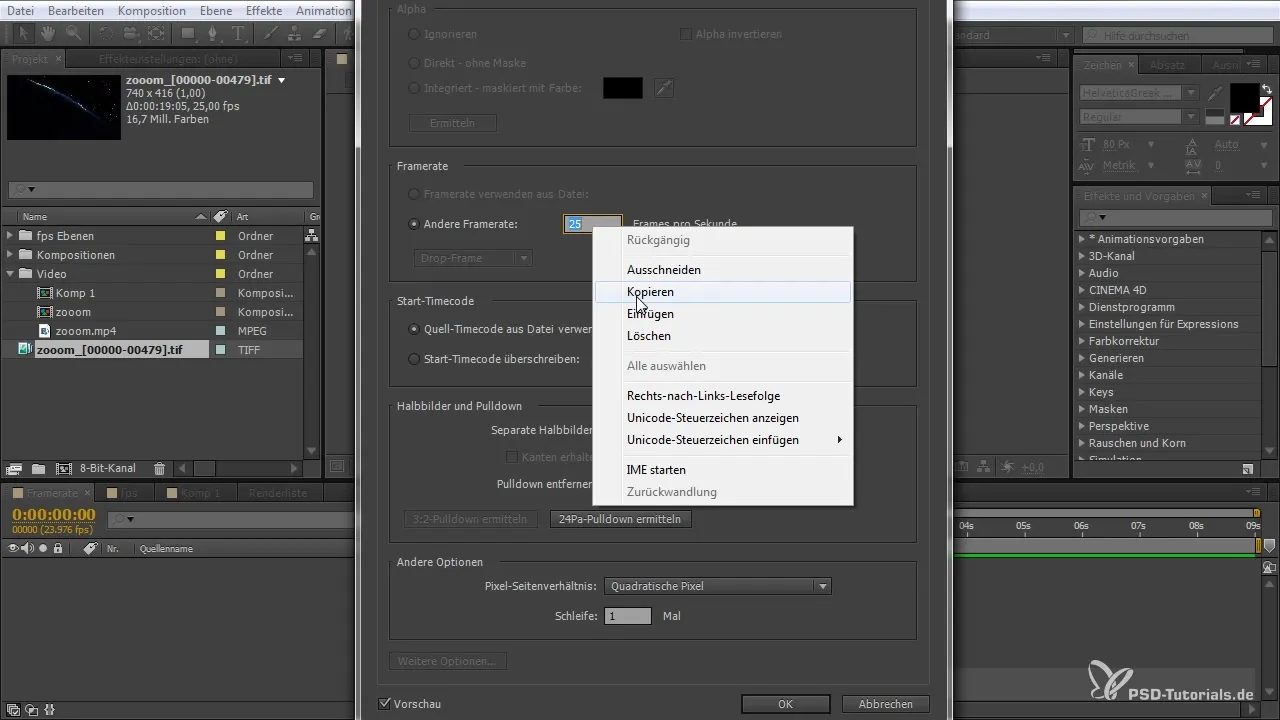Switch to the Absatz tab
The image size is (1280, 720).
click(1167, 65)
